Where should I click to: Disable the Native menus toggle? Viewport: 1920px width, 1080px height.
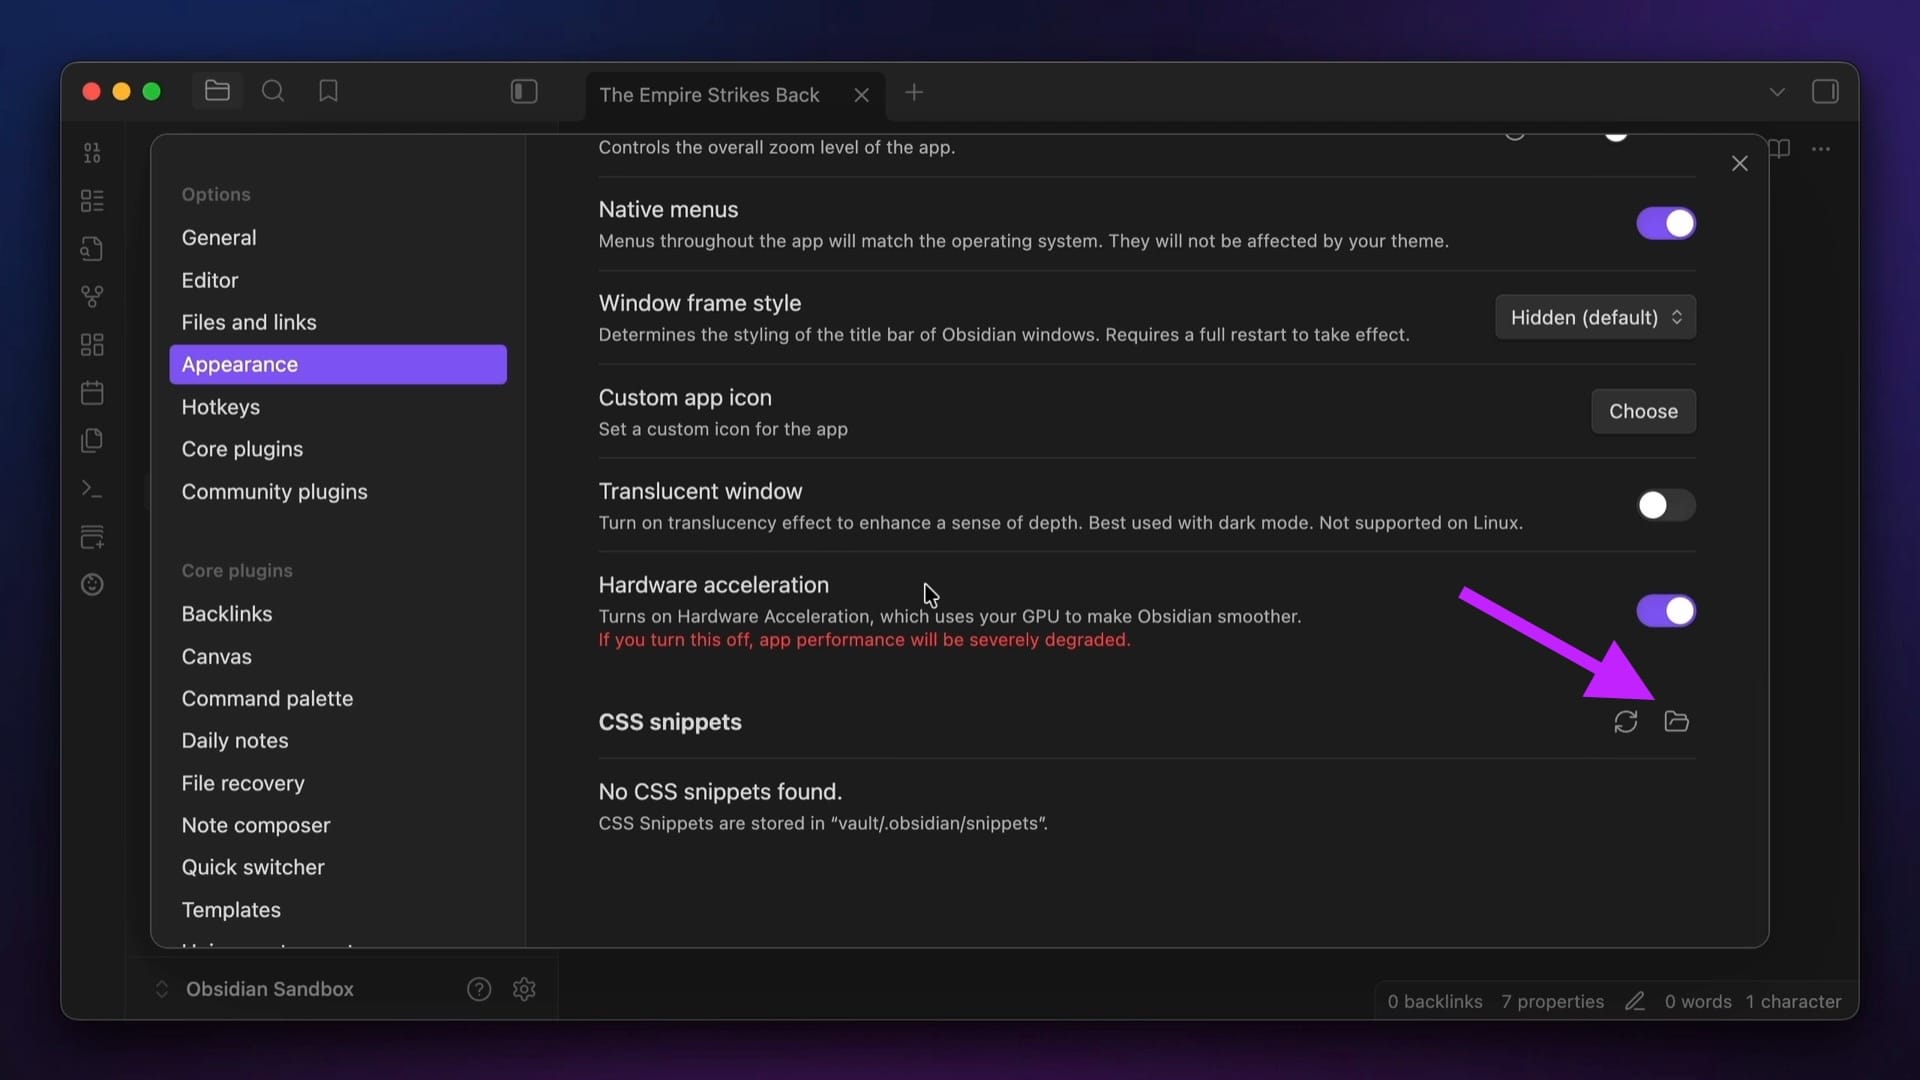coord(1665,224)
